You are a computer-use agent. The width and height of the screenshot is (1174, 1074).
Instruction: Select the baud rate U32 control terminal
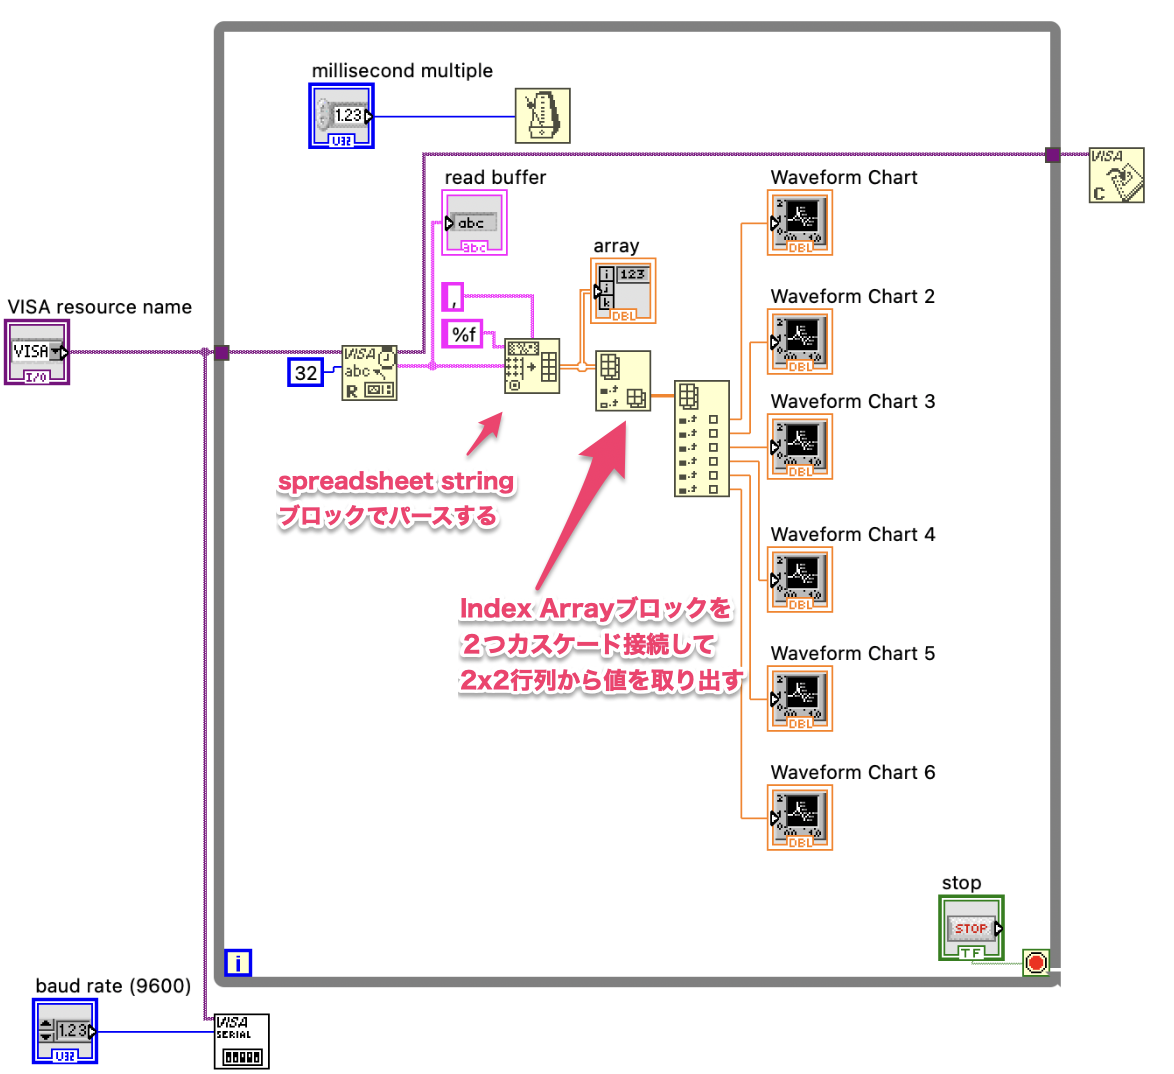65,1031
